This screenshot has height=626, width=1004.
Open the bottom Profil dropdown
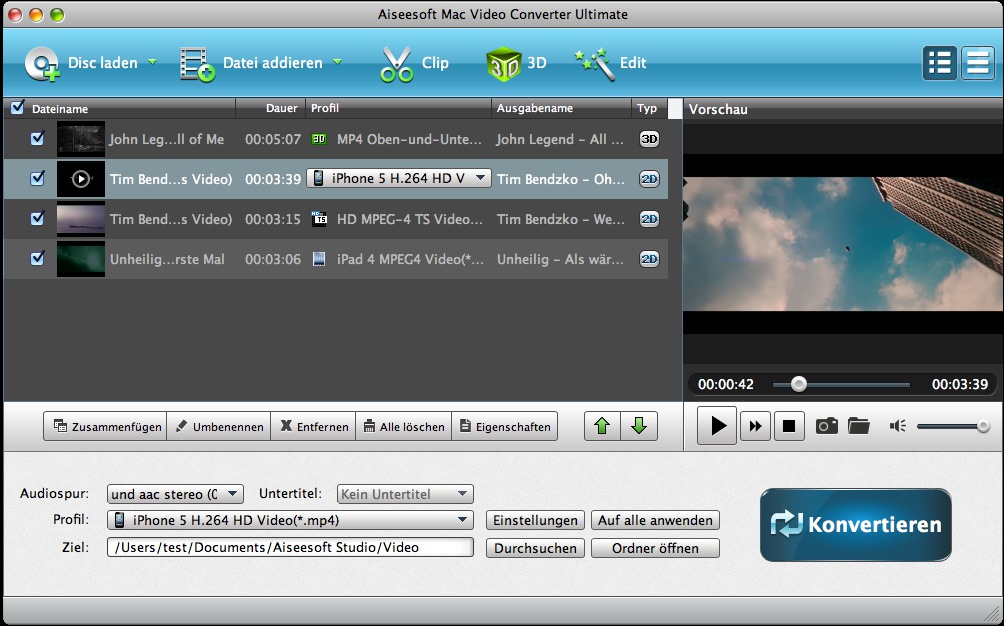point(290,520)
